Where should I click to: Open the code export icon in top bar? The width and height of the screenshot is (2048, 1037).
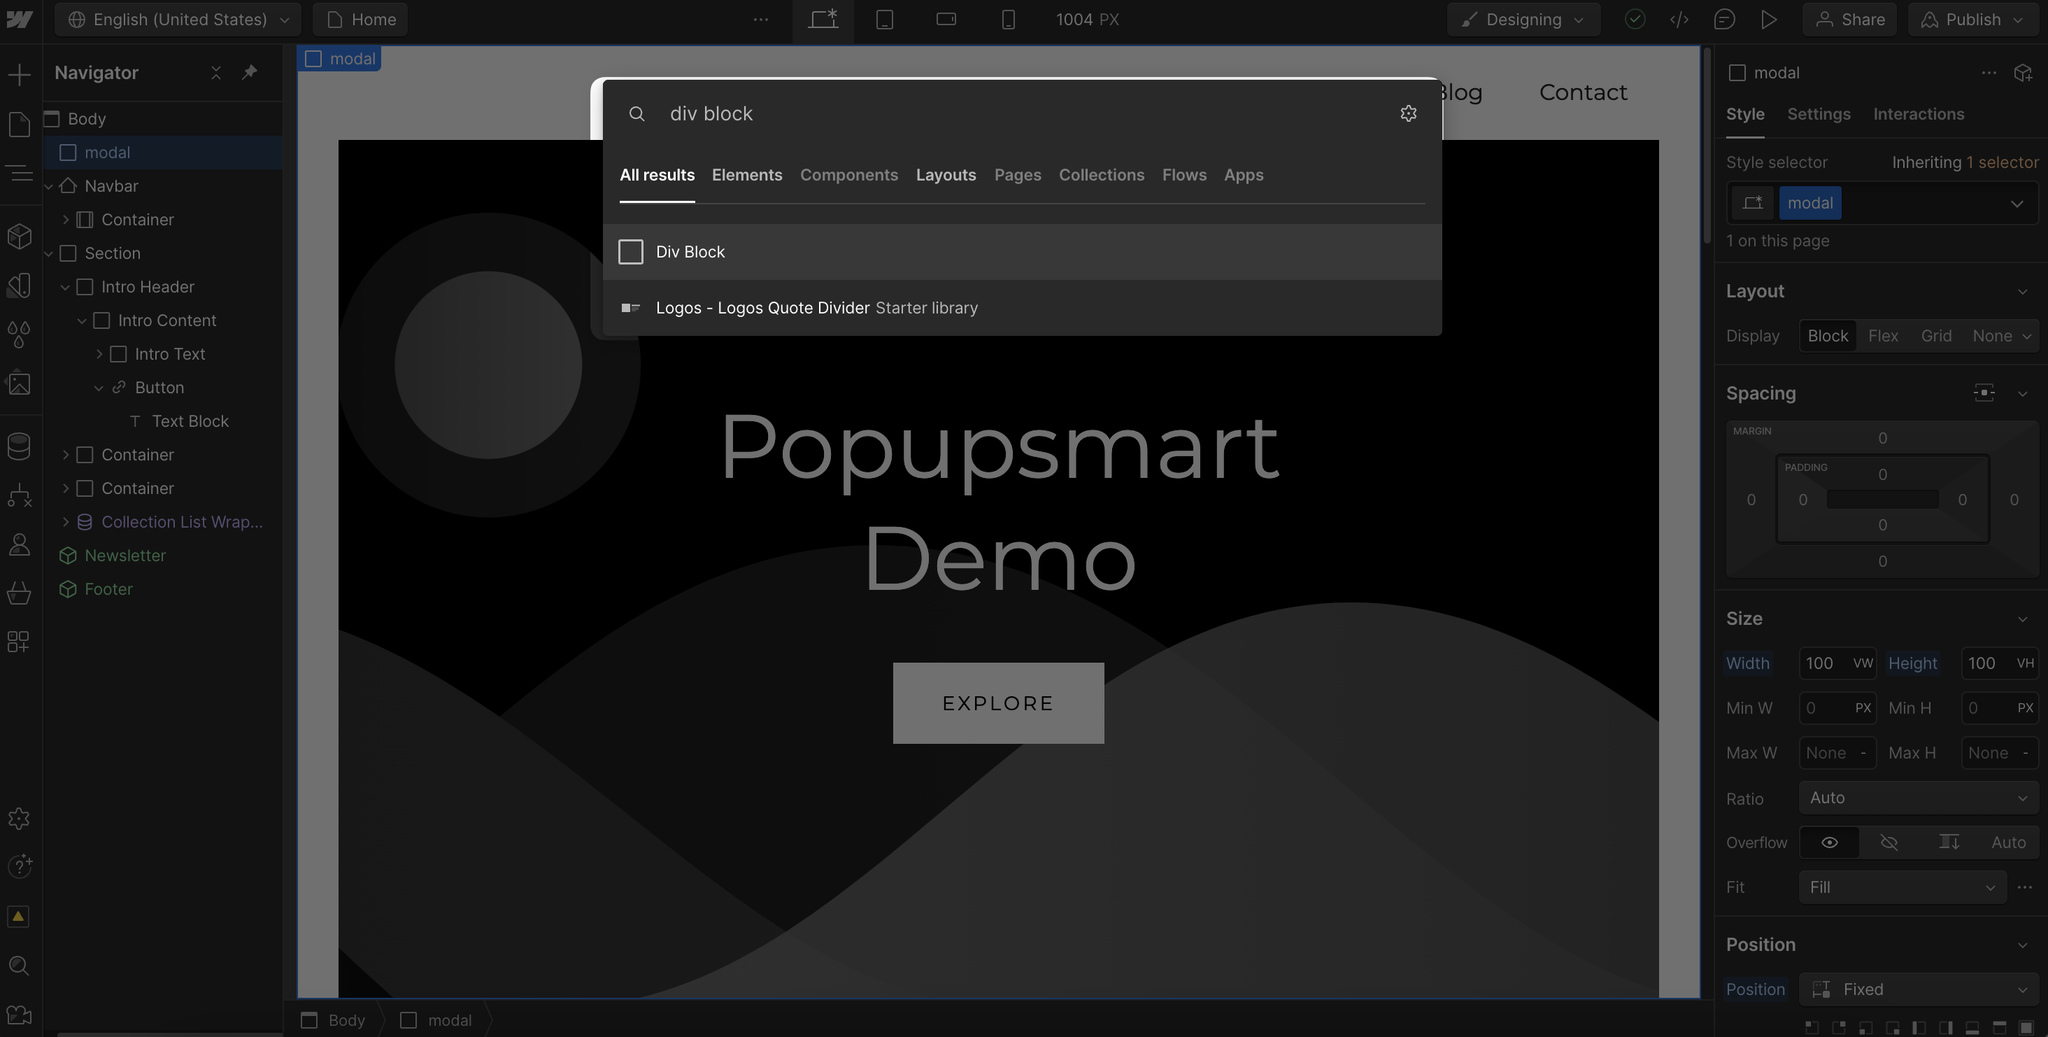click(x=1680, y=20)
